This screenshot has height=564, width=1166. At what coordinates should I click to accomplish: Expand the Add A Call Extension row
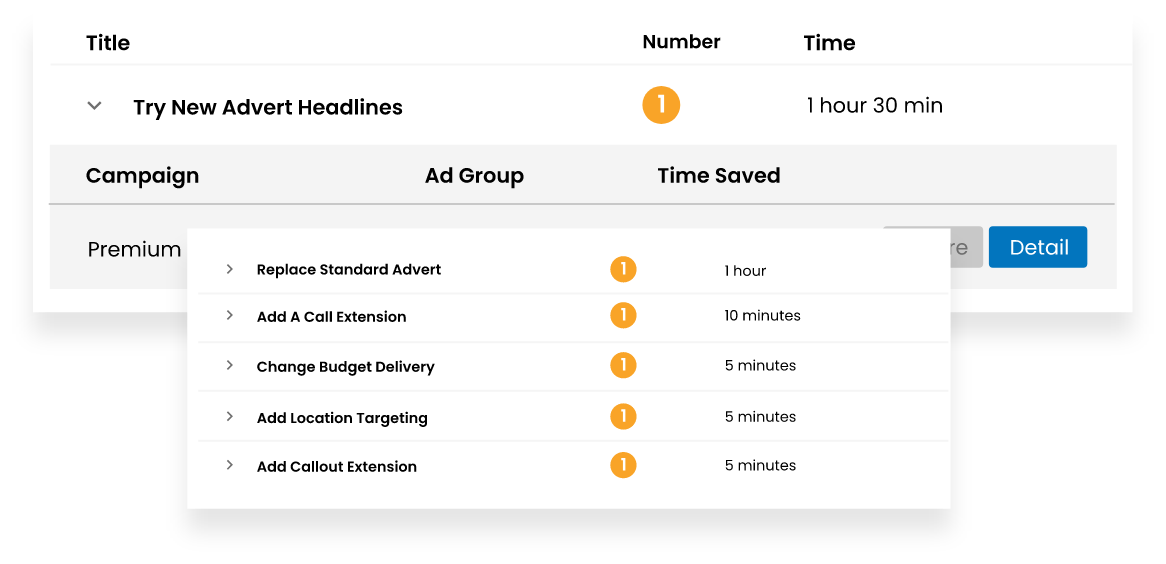pyautogui.click(x=229, y=316)
